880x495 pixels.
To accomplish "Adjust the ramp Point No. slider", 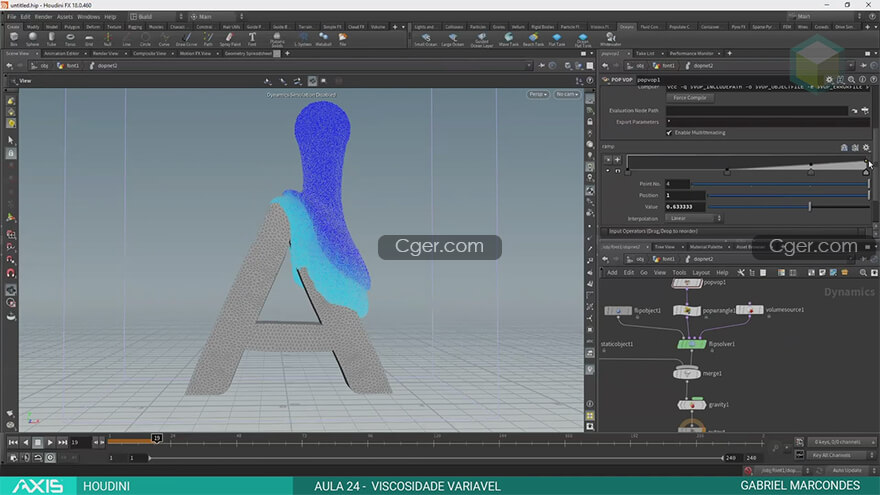I will (x=780, y=184).
